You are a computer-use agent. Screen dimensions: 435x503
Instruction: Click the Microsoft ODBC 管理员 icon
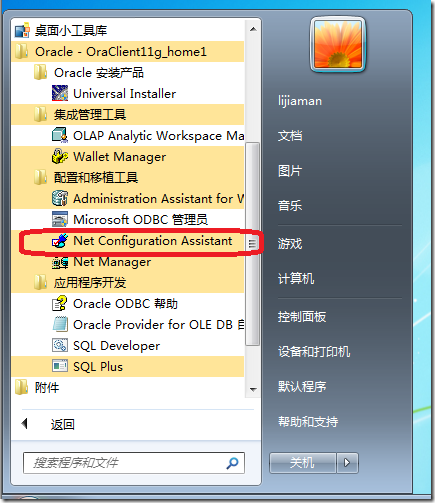tap(60, 219)
